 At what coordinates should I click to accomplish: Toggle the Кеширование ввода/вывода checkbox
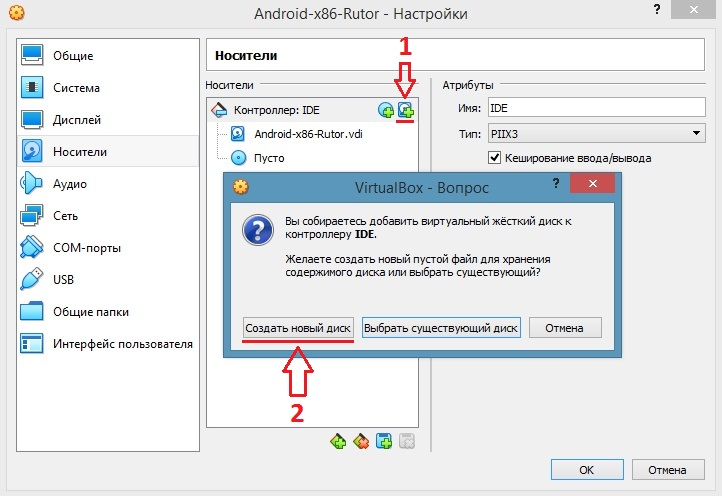pyautogui.click(x=494, y=158)
